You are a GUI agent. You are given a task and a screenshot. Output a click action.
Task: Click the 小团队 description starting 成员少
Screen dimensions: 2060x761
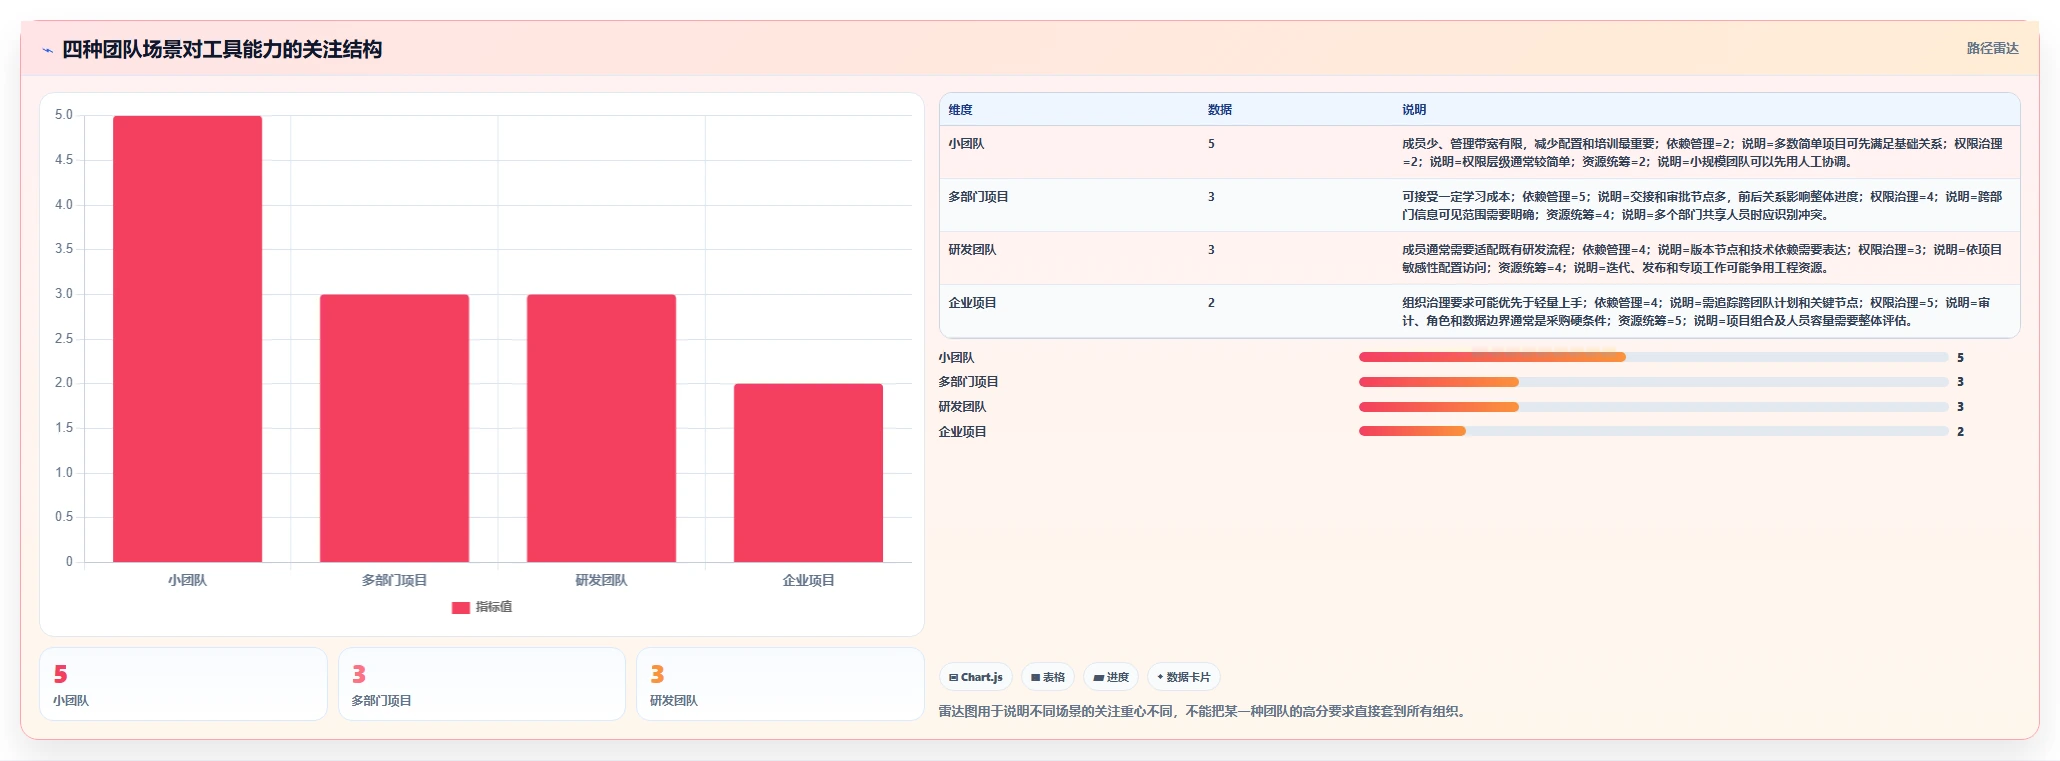pos(1702,153)
